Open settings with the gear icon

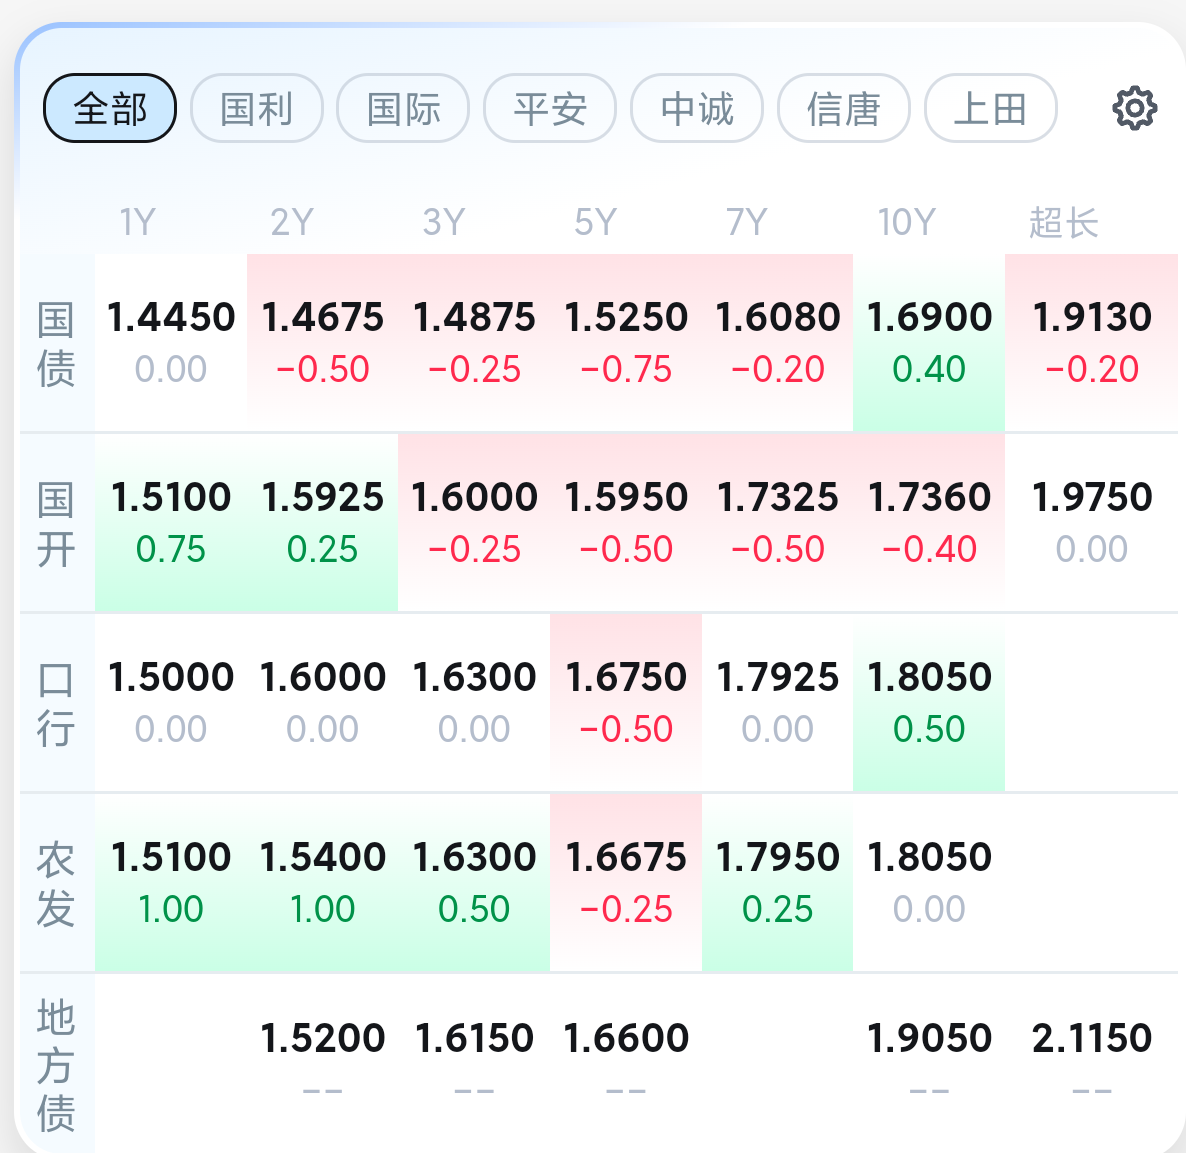(x=1135, y=108)
